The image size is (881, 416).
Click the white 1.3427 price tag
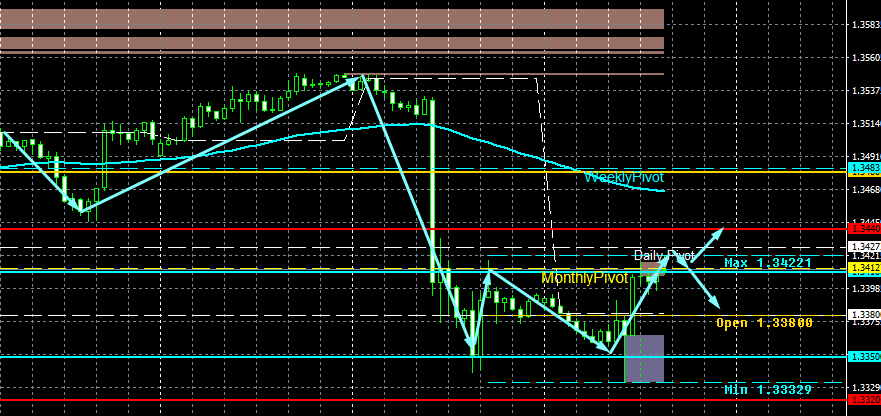click(866, 247)
